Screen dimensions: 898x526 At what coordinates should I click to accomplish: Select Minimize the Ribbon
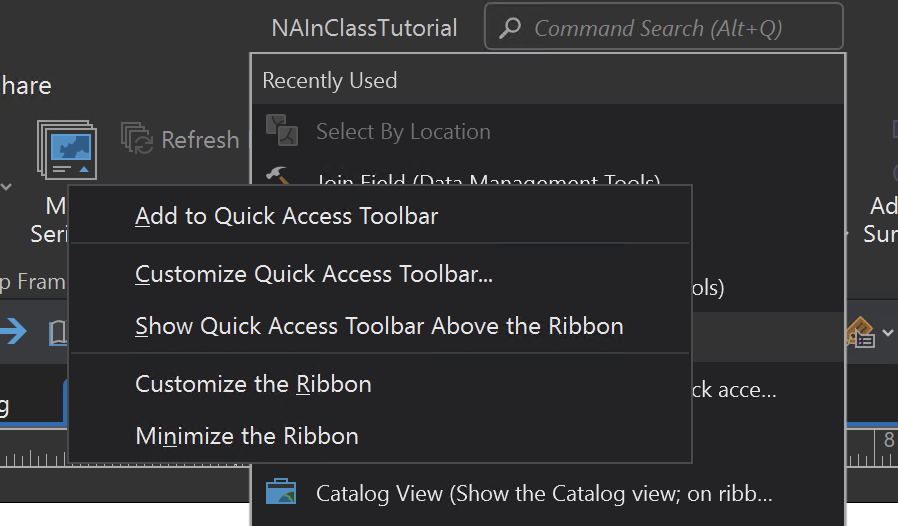[246, 436]
